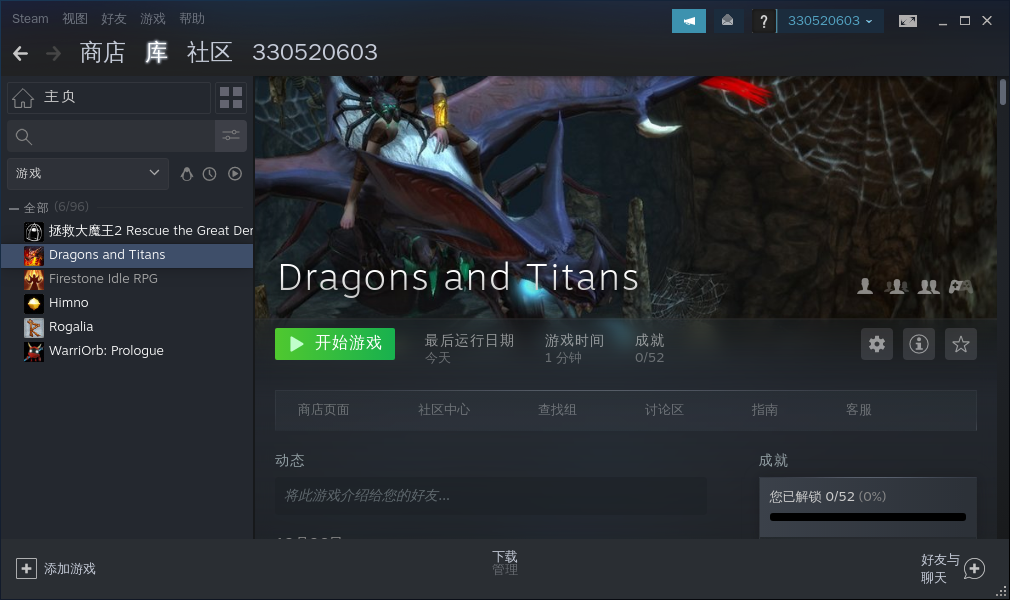The height and width of the screenshot is (600, 1010).
Task: Open 客服 link
Action: [x=859, y=410]
